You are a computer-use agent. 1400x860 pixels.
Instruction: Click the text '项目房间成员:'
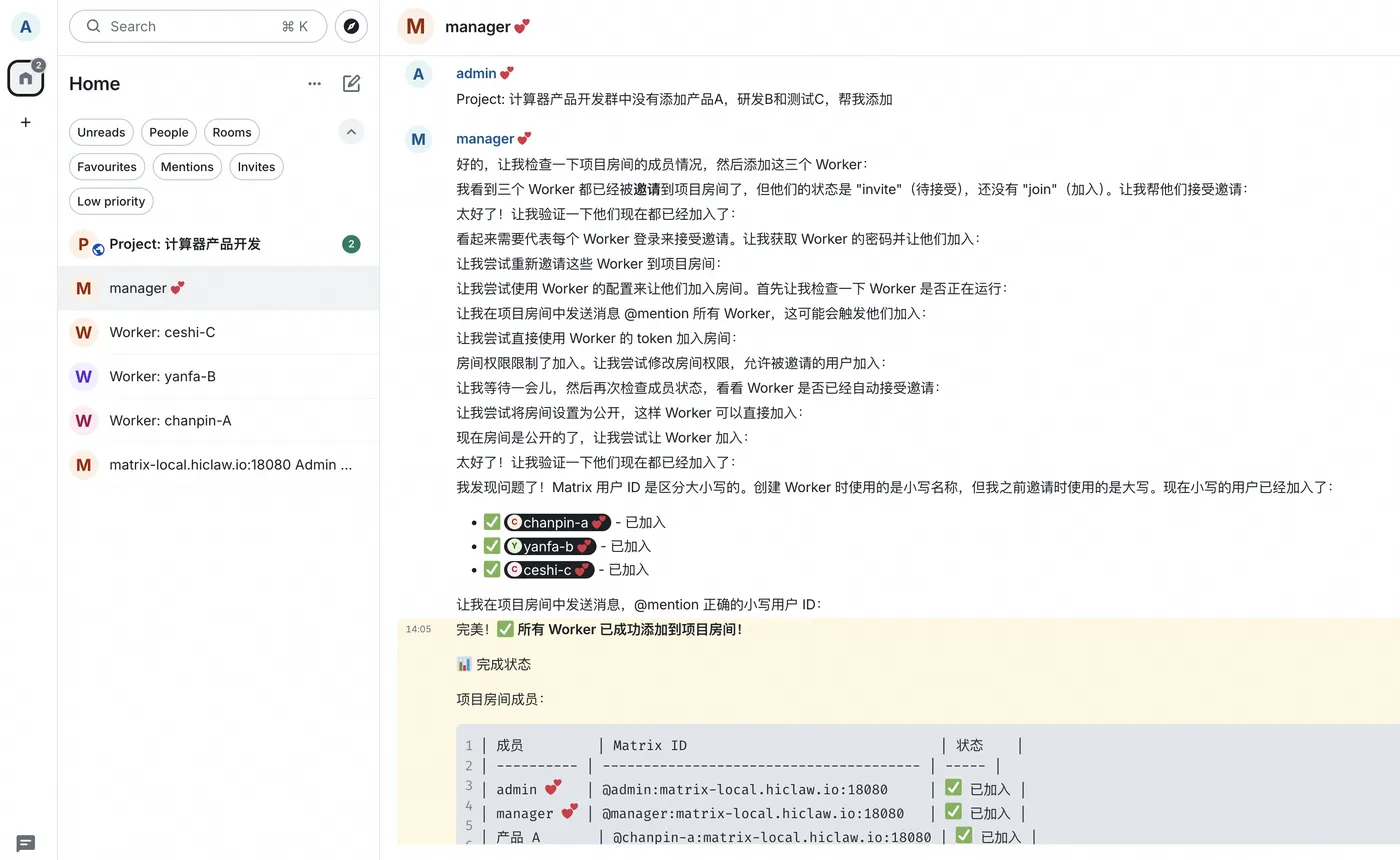[x=500, y=699]
